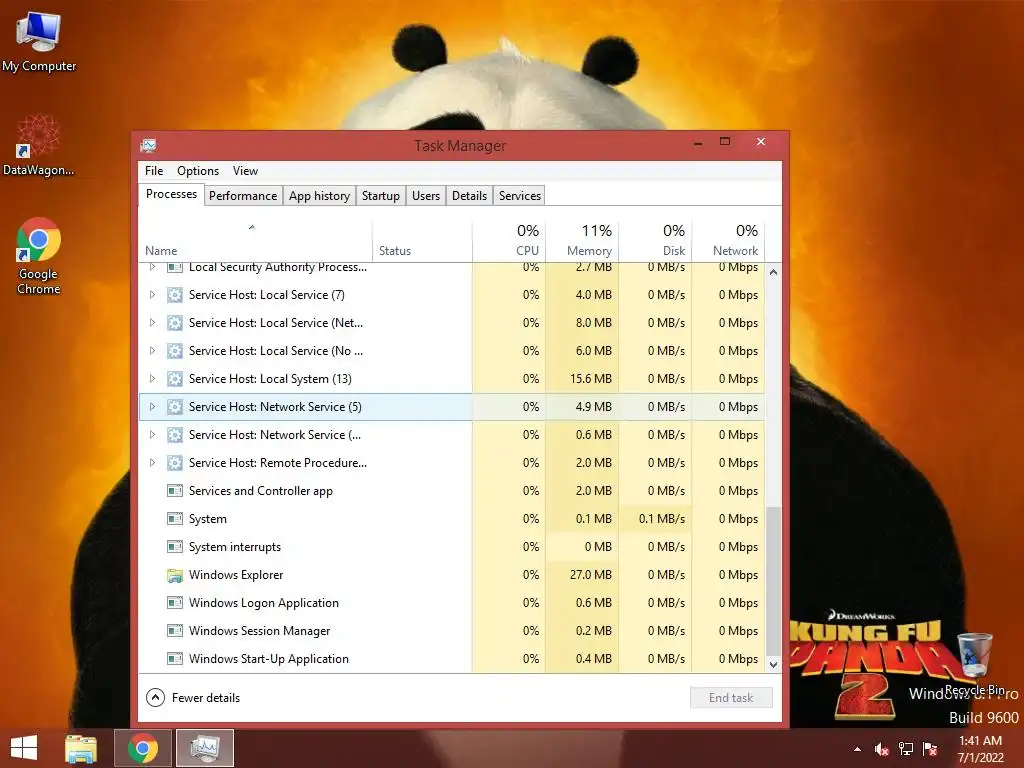The width and height of the screenshot is (1024, 768).
Task: Launch Google Chrome from desktop icon
Action: coord(38,255)
